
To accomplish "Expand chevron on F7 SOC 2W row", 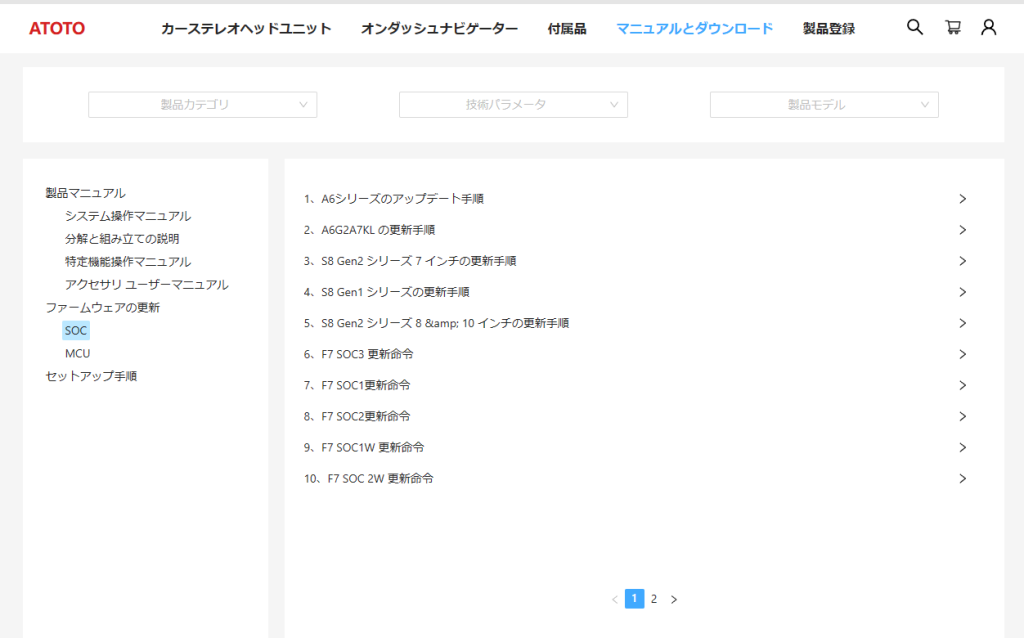I will point(963,479).
